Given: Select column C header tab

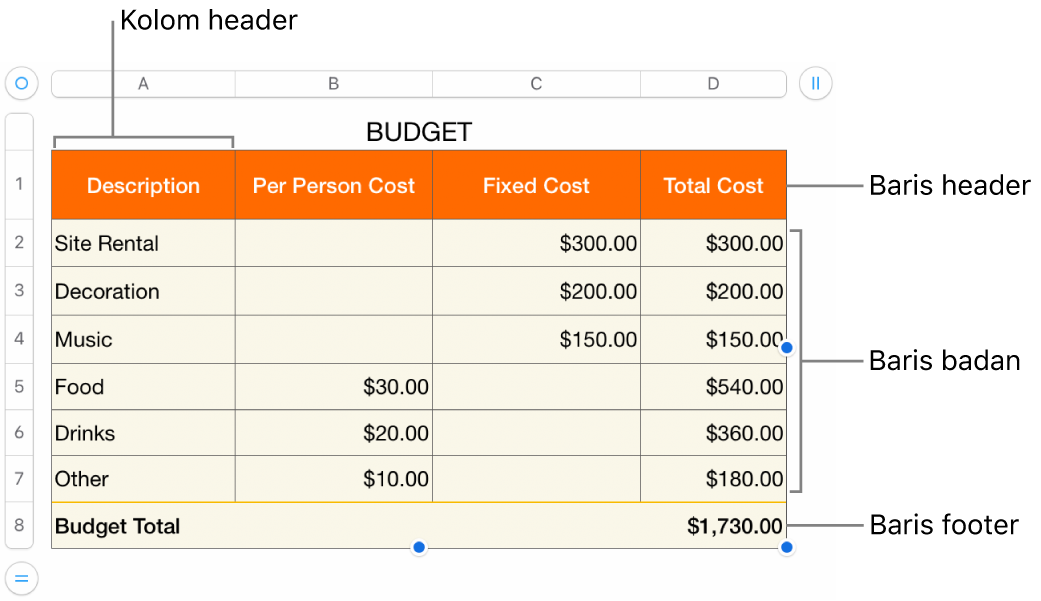Looking at the screenshot, I should [536, 84].
